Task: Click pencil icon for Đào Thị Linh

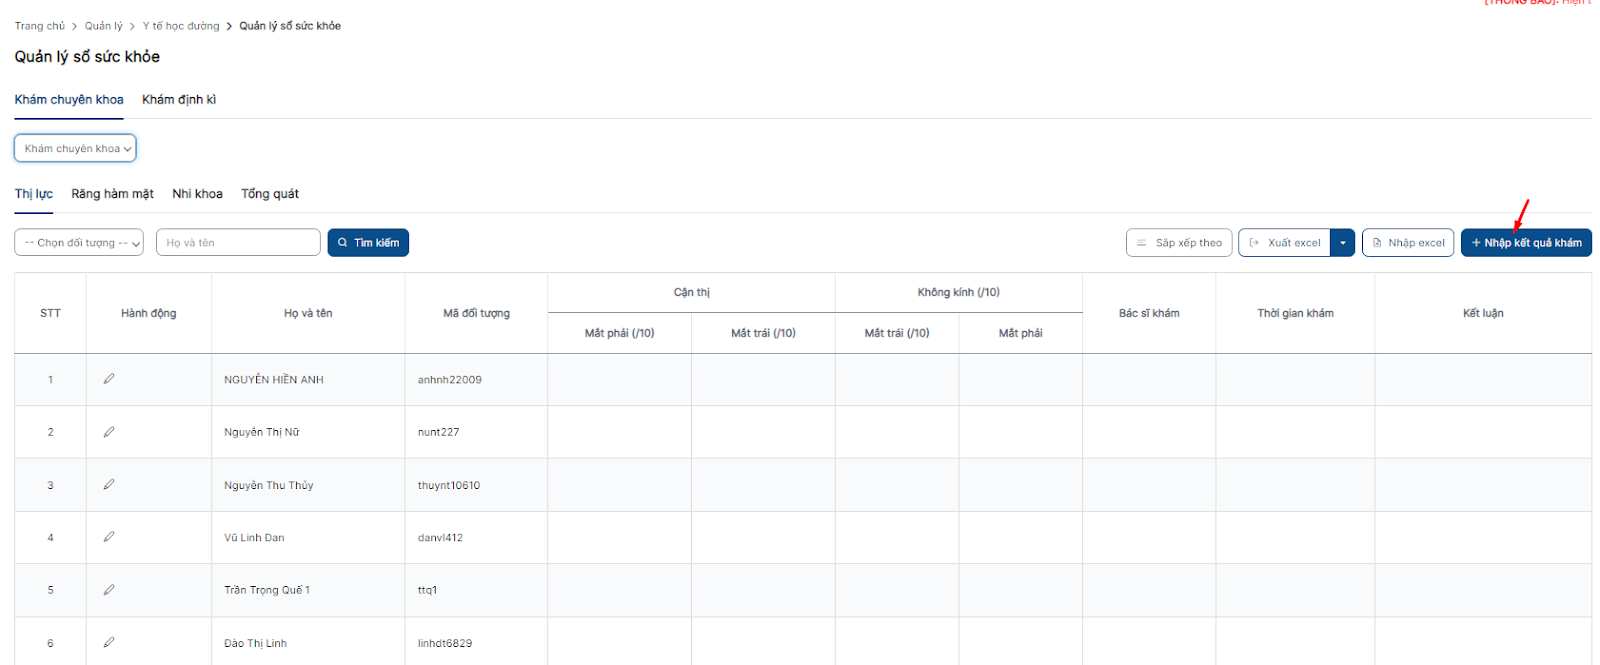Action: coord(109,642)
